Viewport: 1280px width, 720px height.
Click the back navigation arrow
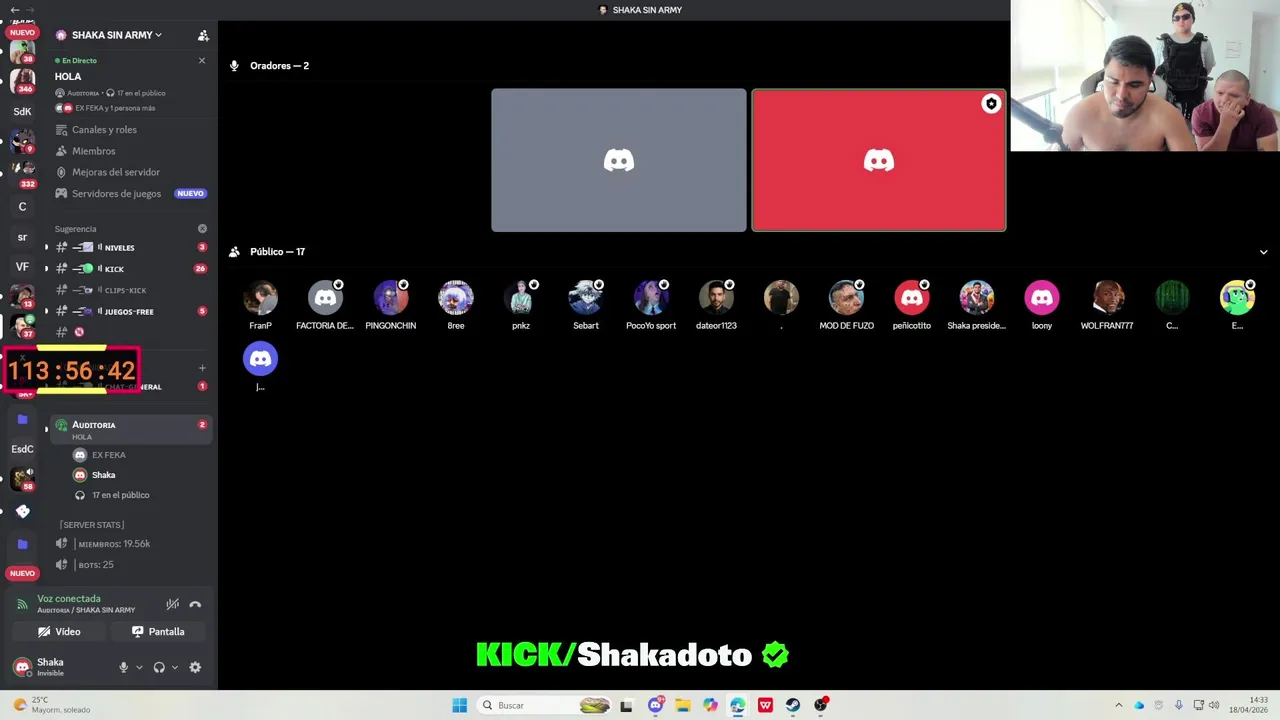[14, 9]
